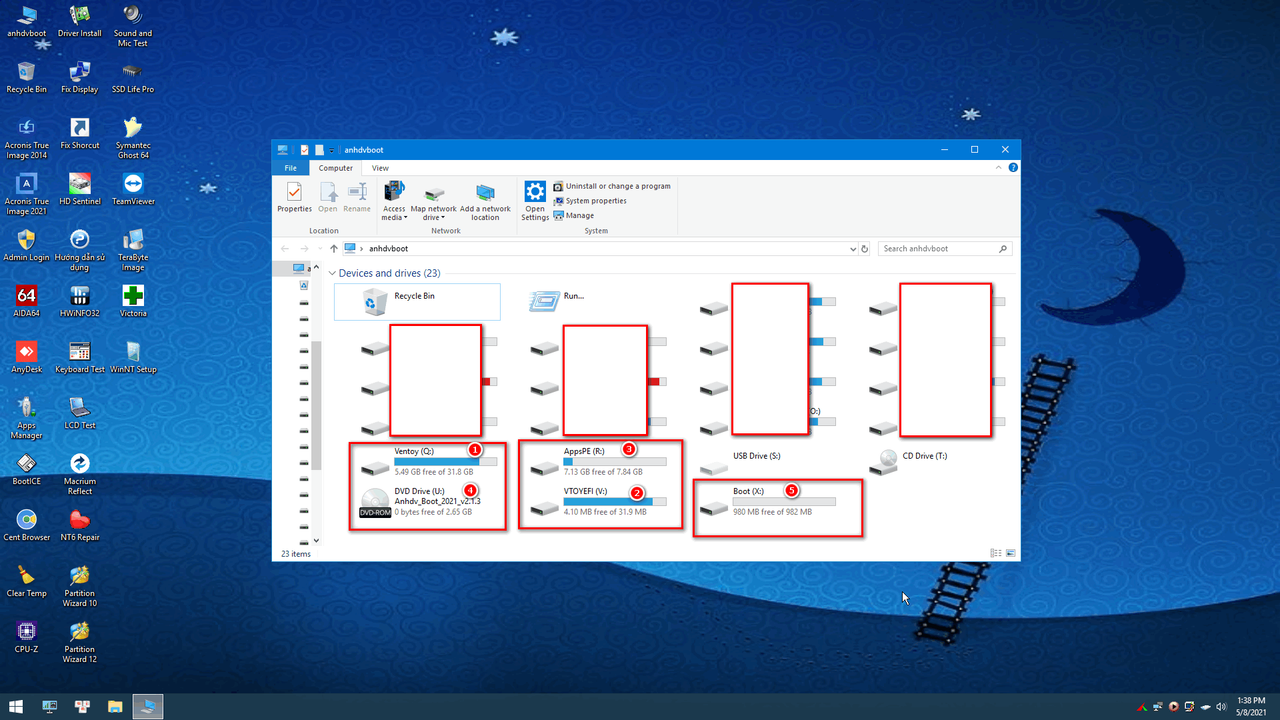
Task: Click Properties in the Computer ribbon
Action: pos(294,197)
